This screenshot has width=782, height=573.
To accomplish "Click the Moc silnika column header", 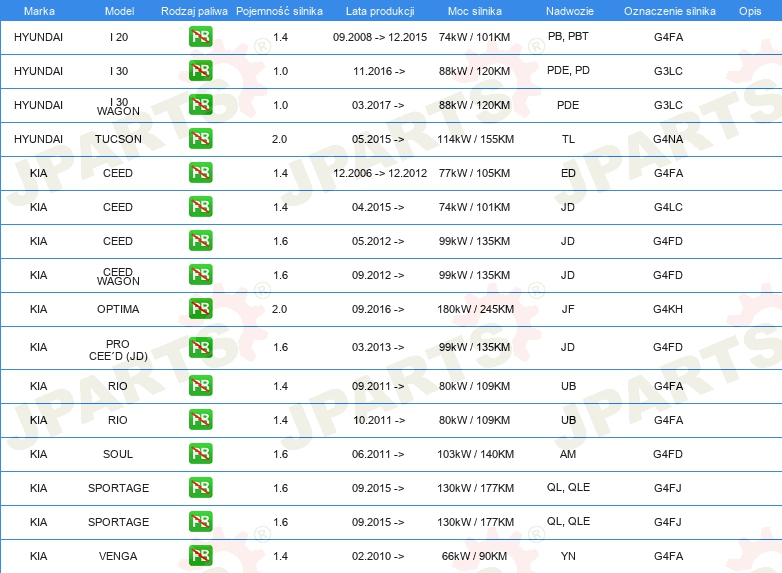I will click(x=475, y=11).
